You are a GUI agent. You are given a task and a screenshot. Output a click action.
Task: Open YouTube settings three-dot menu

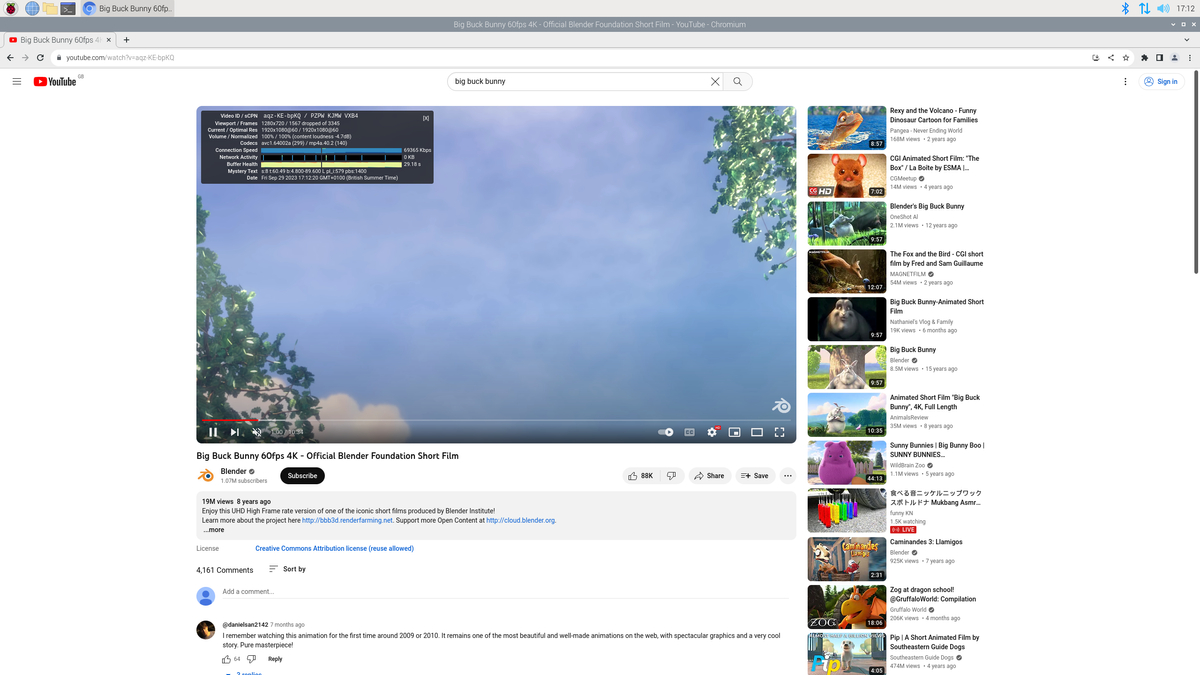click(x=1125, y=81)
